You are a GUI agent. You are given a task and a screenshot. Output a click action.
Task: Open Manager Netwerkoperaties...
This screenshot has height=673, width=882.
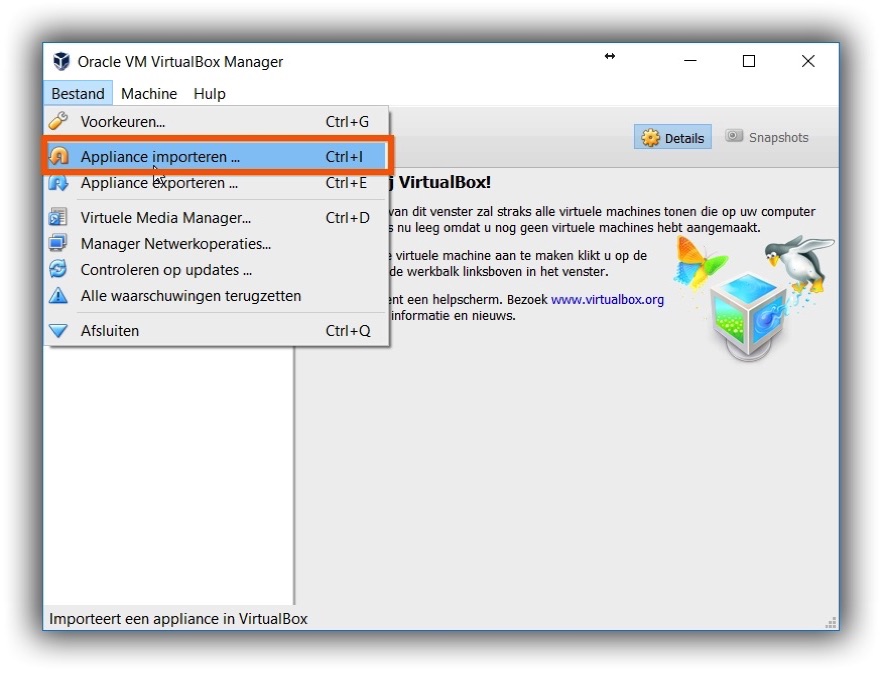(217, 244)
